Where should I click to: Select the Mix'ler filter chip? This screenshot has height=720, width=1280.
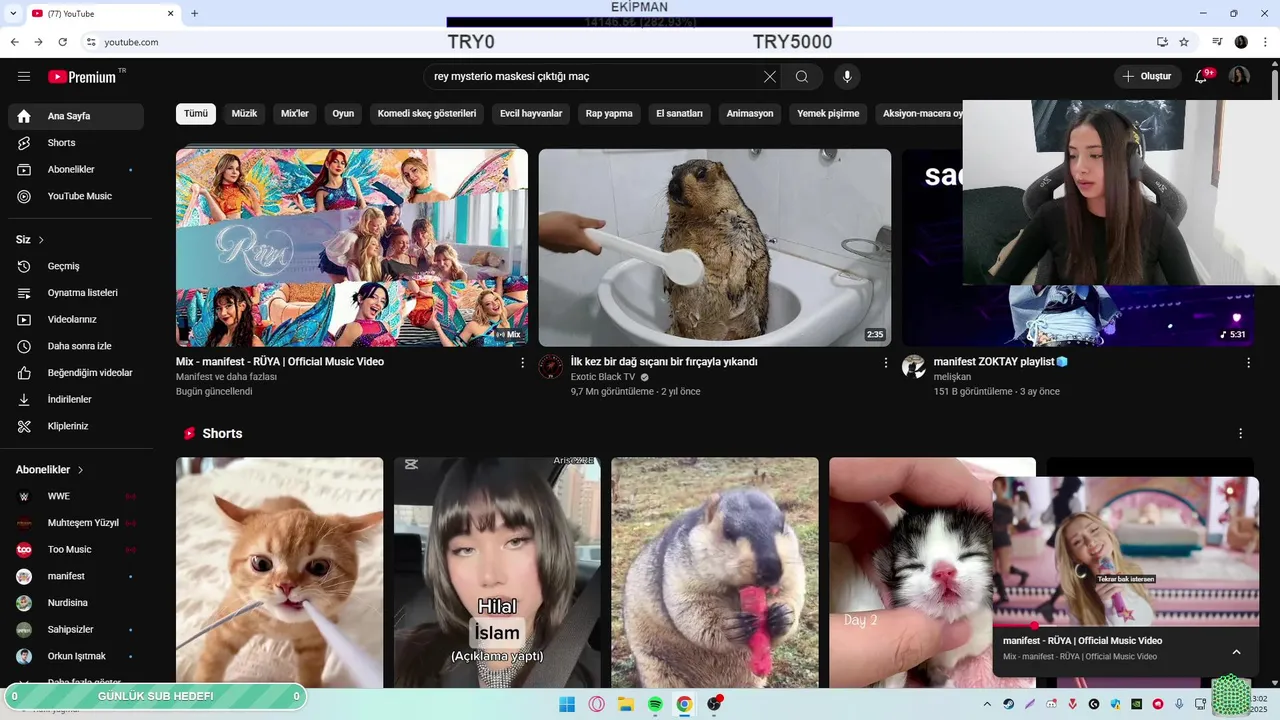[295, 114]
